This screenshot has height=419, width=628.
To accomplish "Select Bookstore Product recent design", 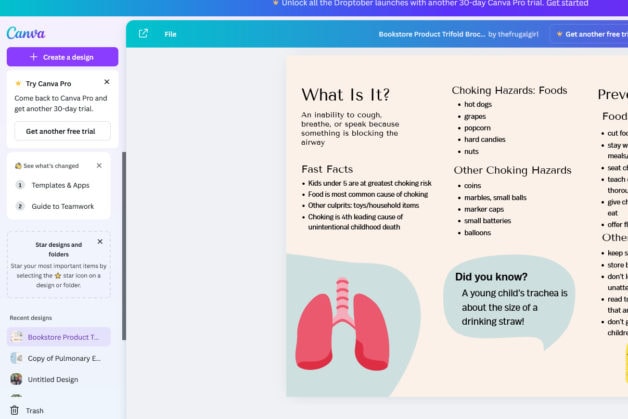I will pyautogui.click(x=63, y=337).
